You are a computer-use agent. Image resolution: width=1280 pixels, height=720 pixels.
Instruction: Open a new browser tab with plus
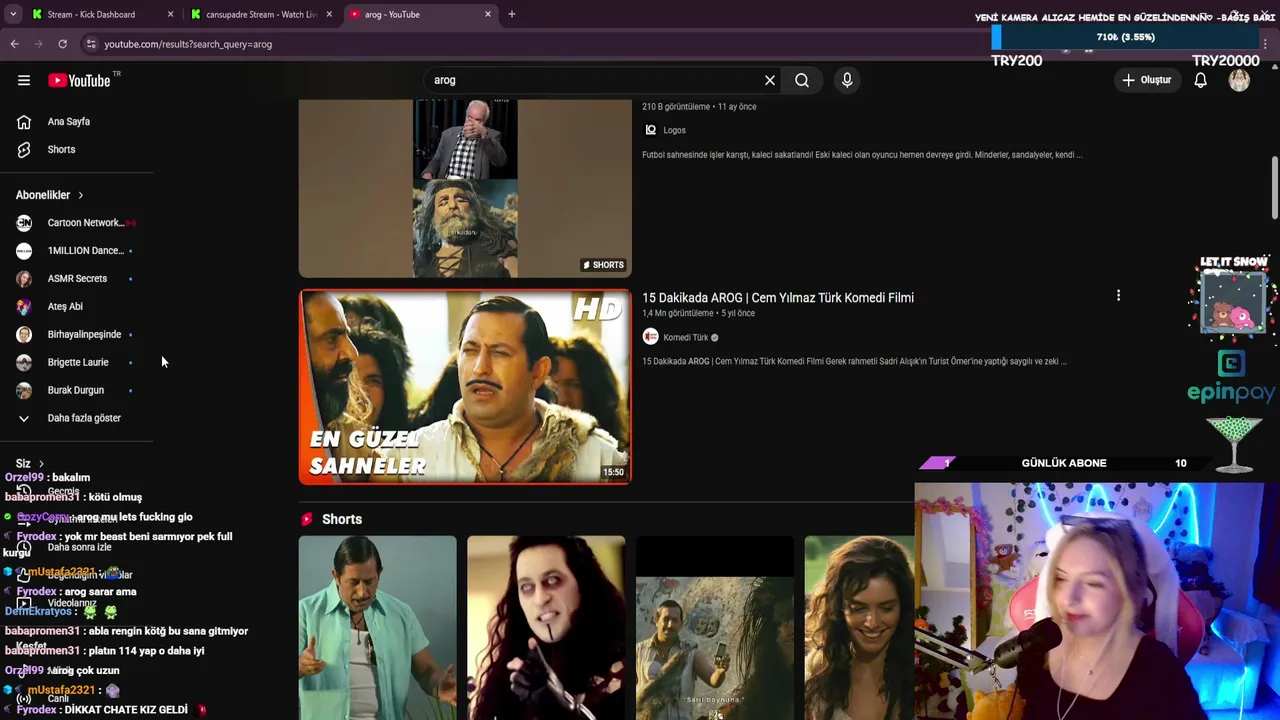point(512,14)
